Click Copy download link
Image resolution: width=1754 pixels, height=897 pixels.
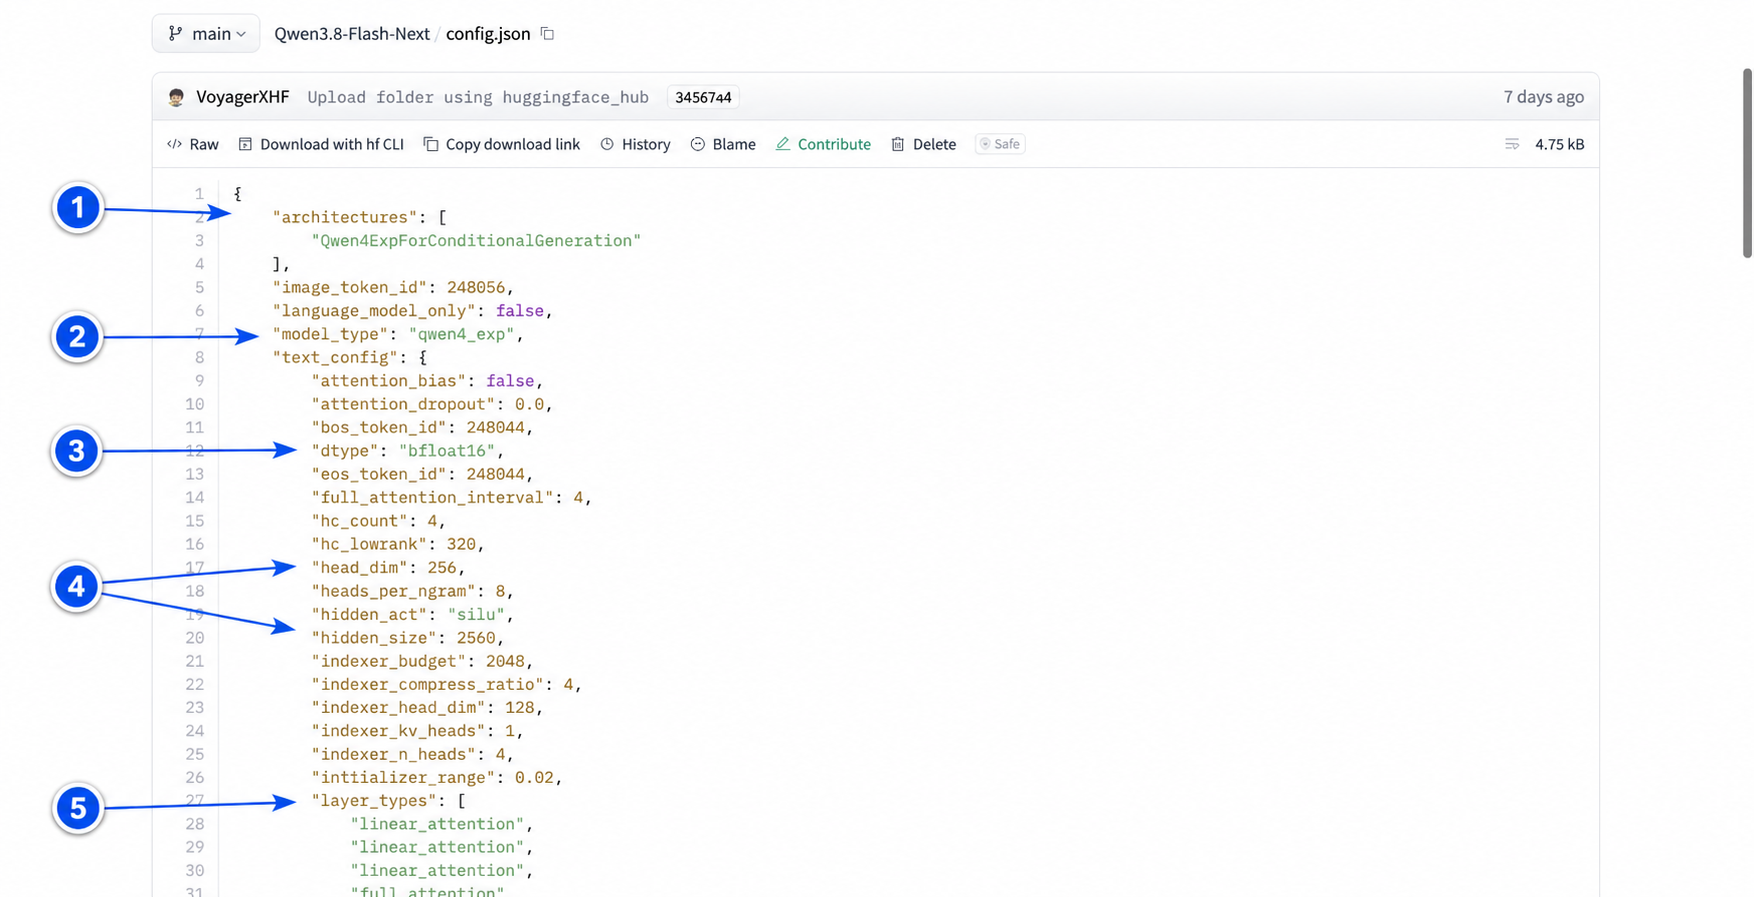[502, 144]
